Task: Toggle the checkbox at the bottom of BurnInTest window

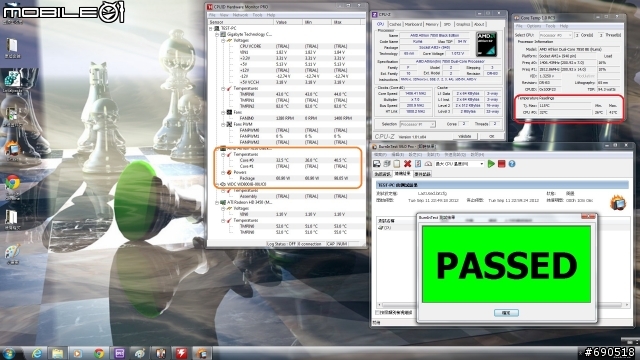Action: [378, 313]
